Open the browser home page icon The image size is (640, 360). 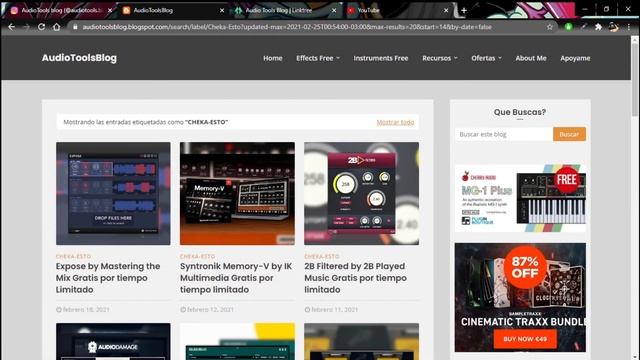(x=57, y=27)
